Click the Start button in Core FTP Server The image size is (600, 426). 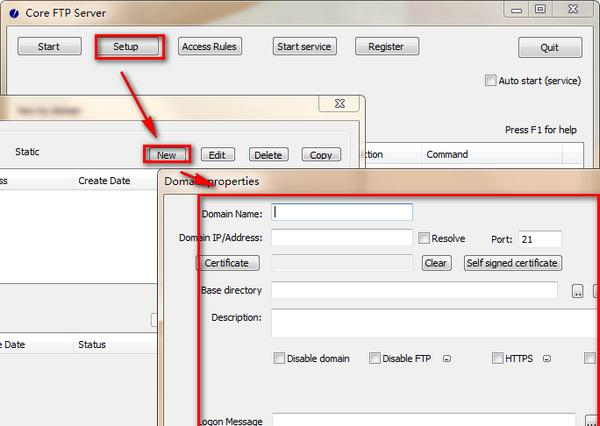point(49,47)
